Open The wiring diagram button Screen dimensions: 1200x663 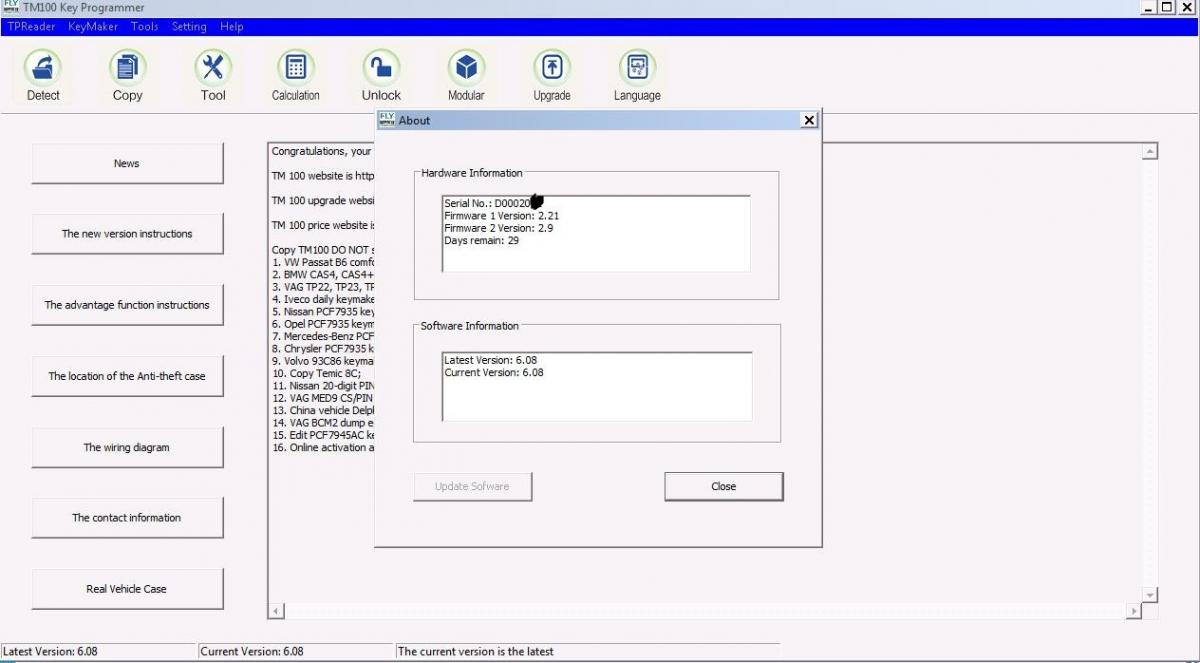tap(127, 447)
